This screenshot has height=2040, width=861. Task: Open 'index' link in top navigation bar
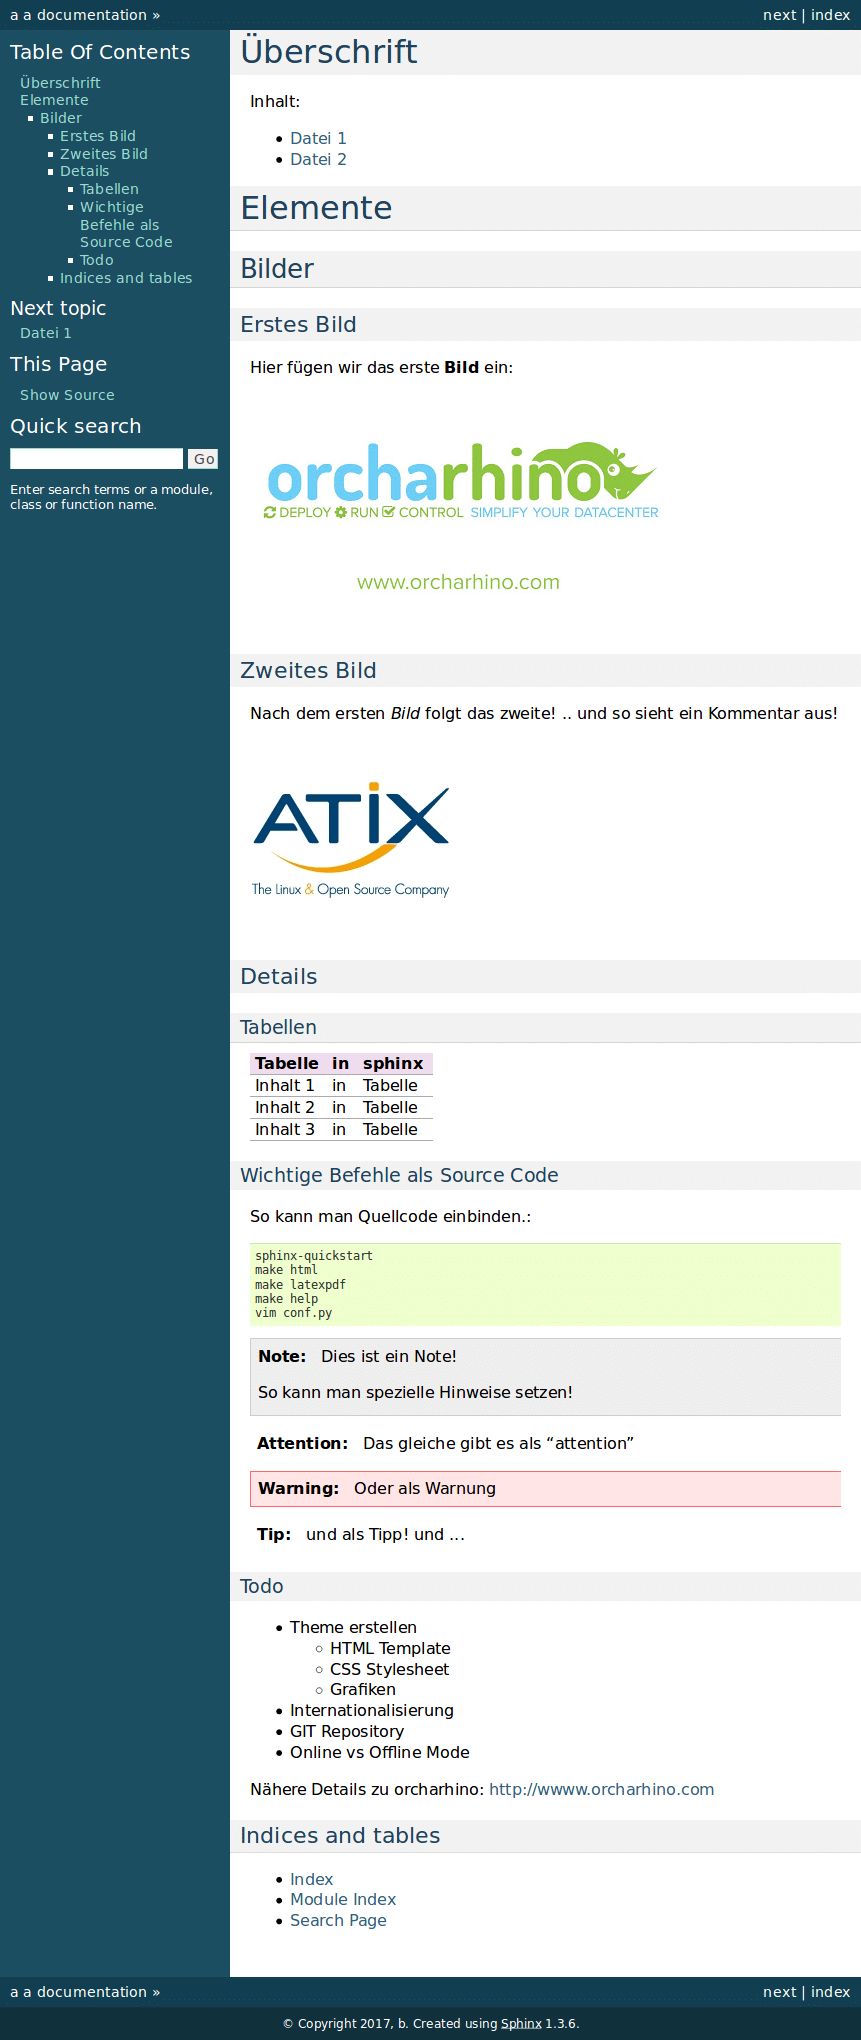pyautogui.click(x=830, y=15)
